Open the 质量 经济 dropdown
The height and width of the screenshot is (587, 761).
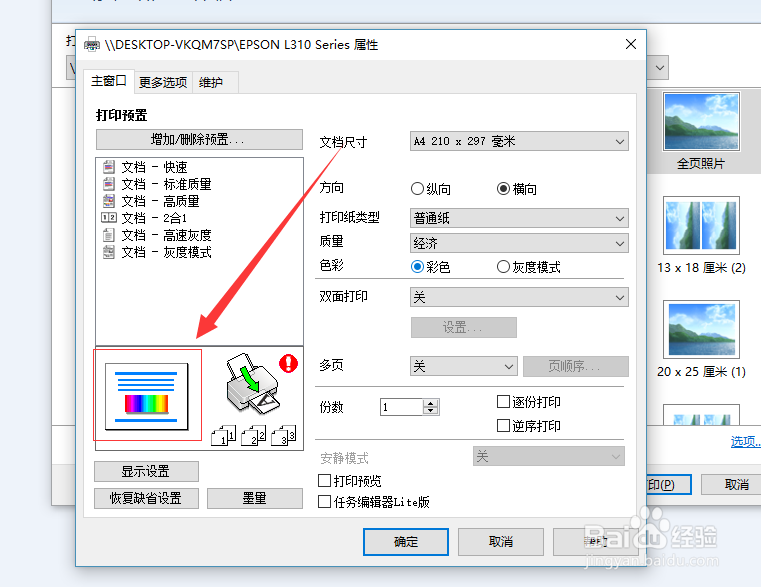click(519, 243)
